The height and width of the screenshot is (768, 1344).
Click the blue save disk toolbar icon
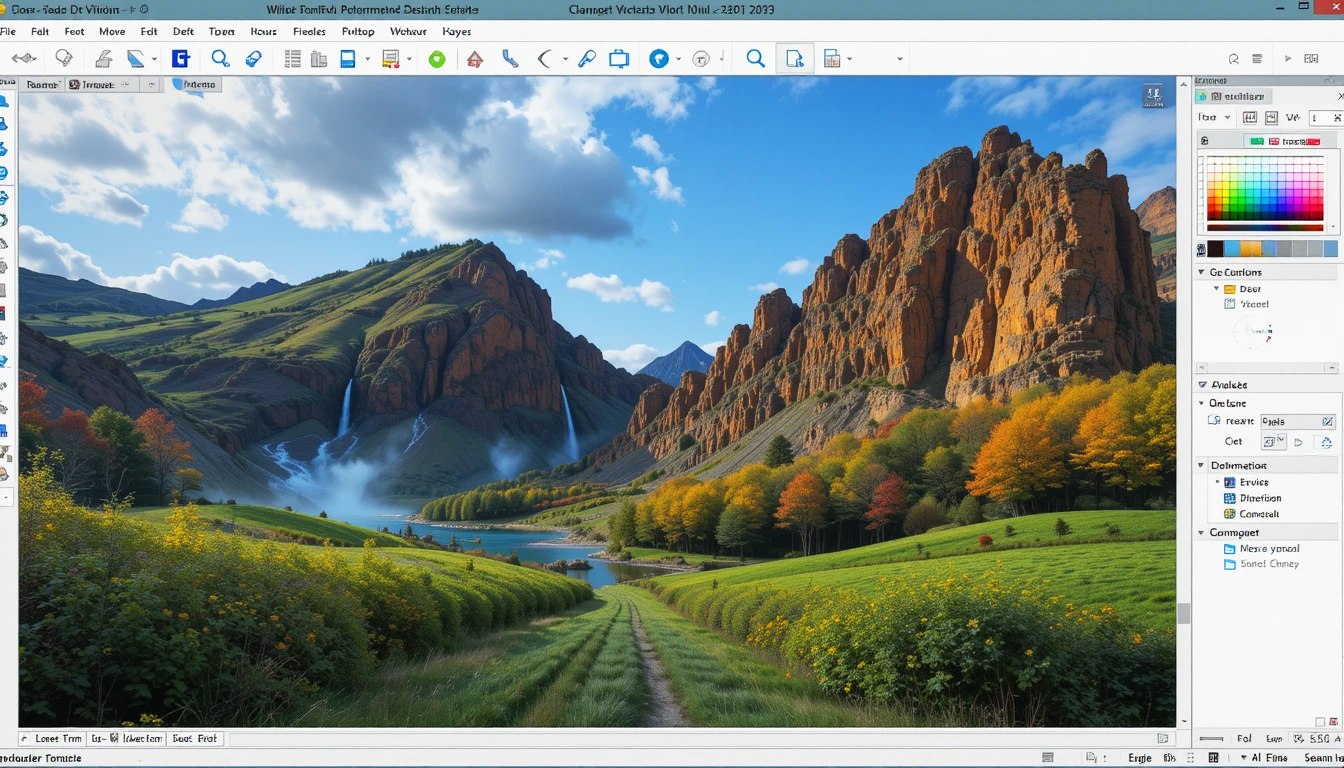click(x=348, y=59)
